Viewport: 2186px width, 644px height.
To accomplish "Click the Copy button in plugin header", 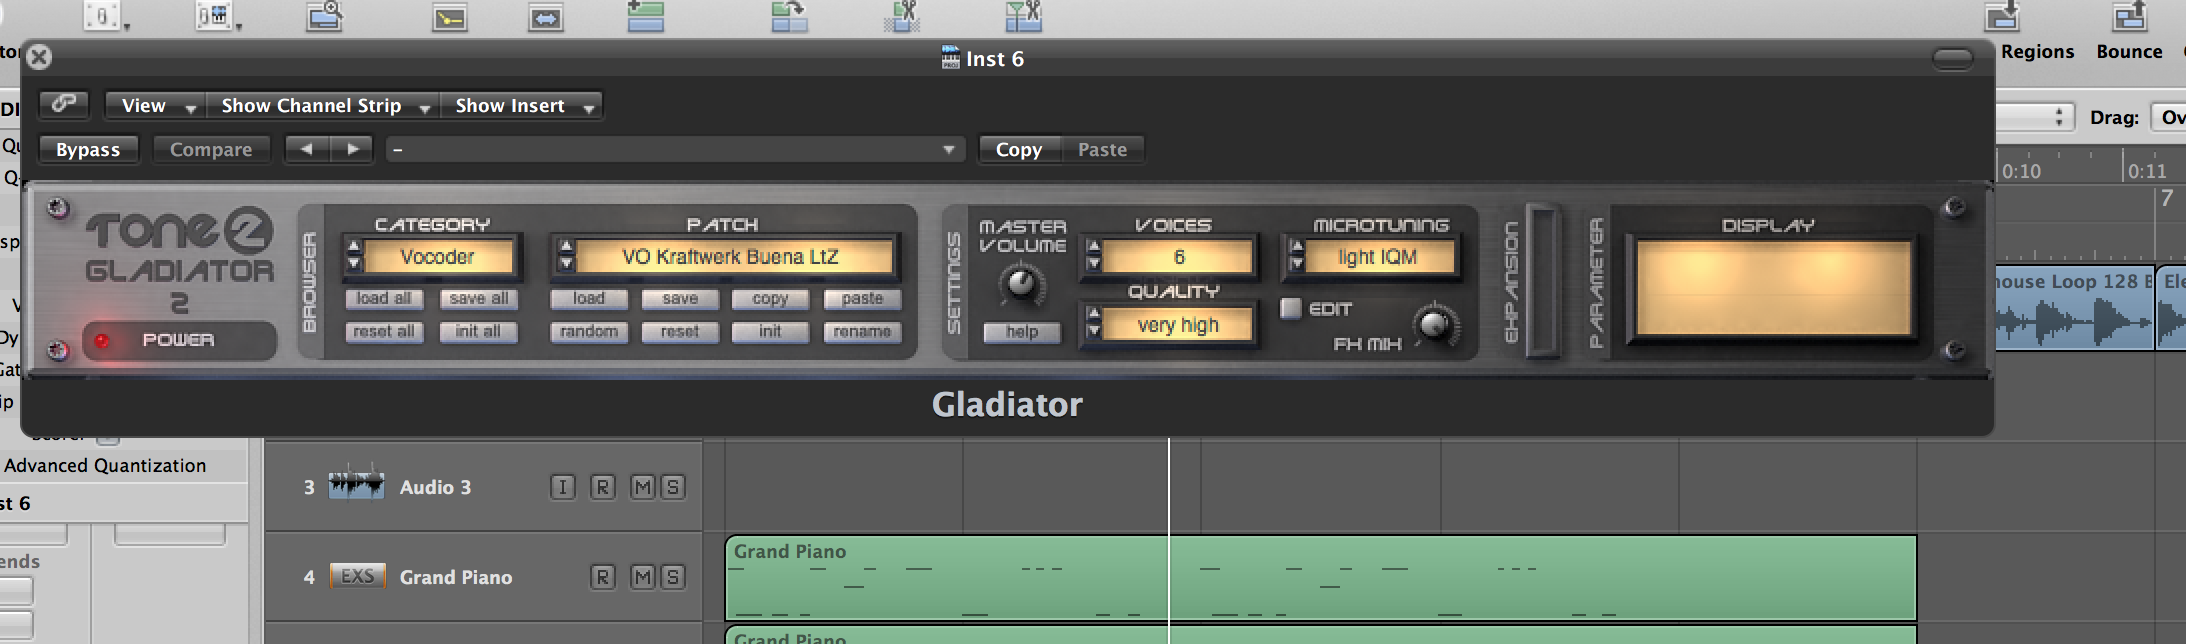I will [x=1019, y=149].
